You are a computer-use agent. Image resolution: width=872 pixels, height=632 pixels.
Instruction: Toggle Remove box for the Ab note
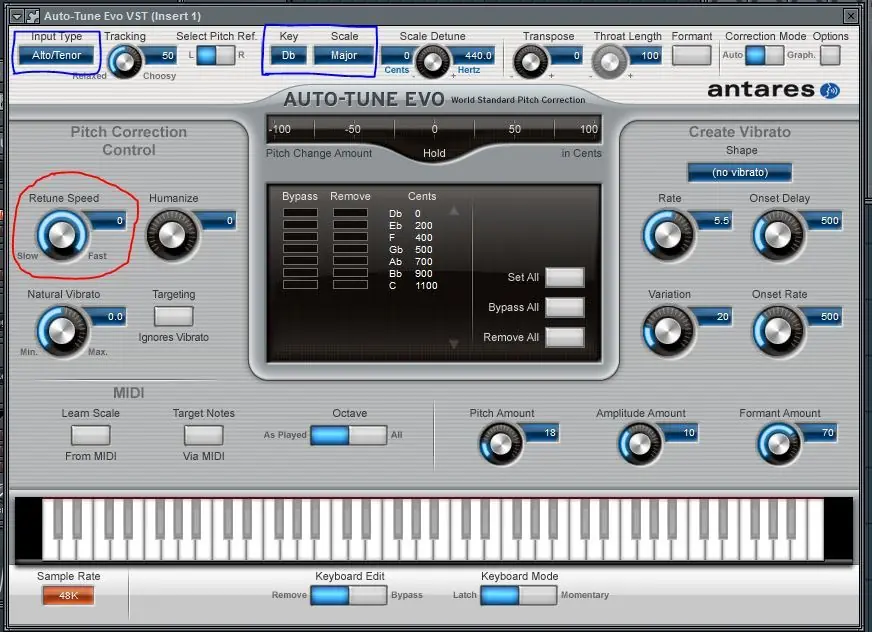pyautogui.click(x=350, y=261)
